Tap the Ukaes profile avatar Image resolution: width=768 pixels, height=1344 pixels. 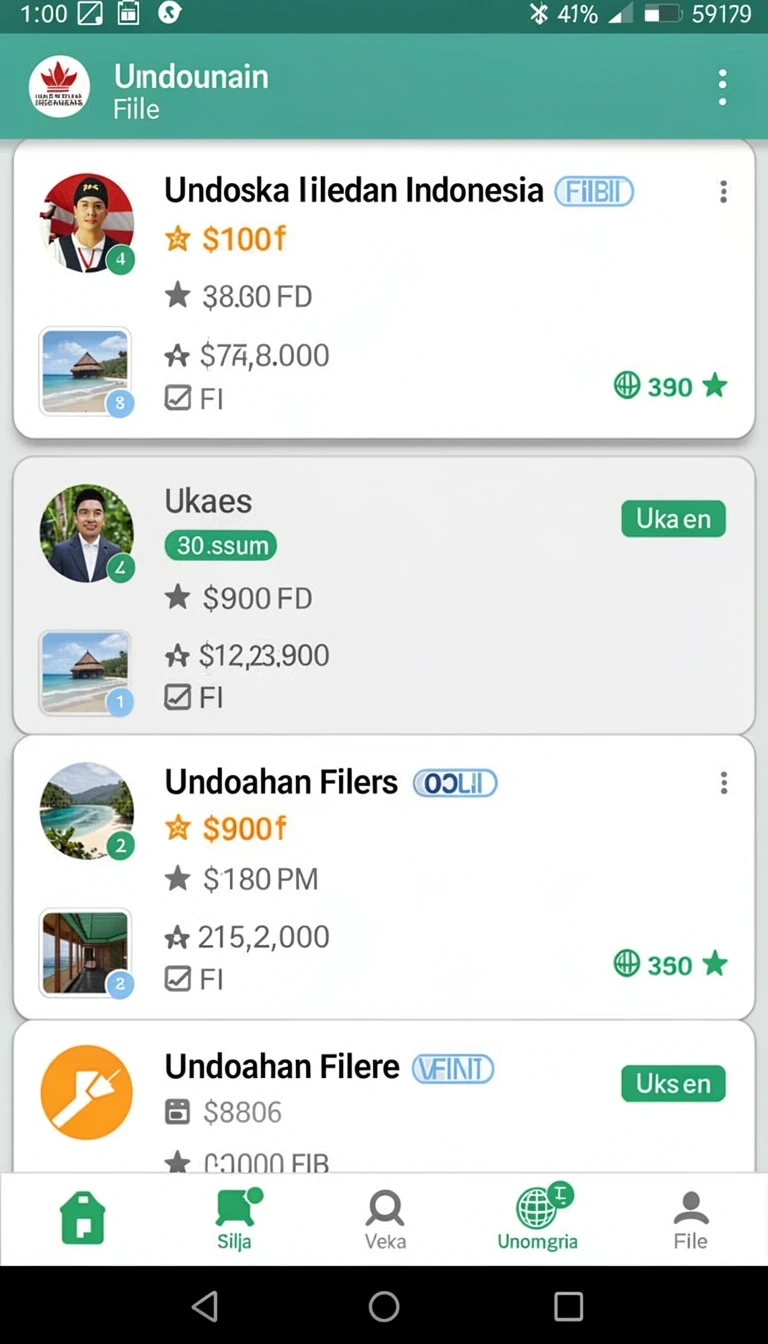click(x=87, y=533)
